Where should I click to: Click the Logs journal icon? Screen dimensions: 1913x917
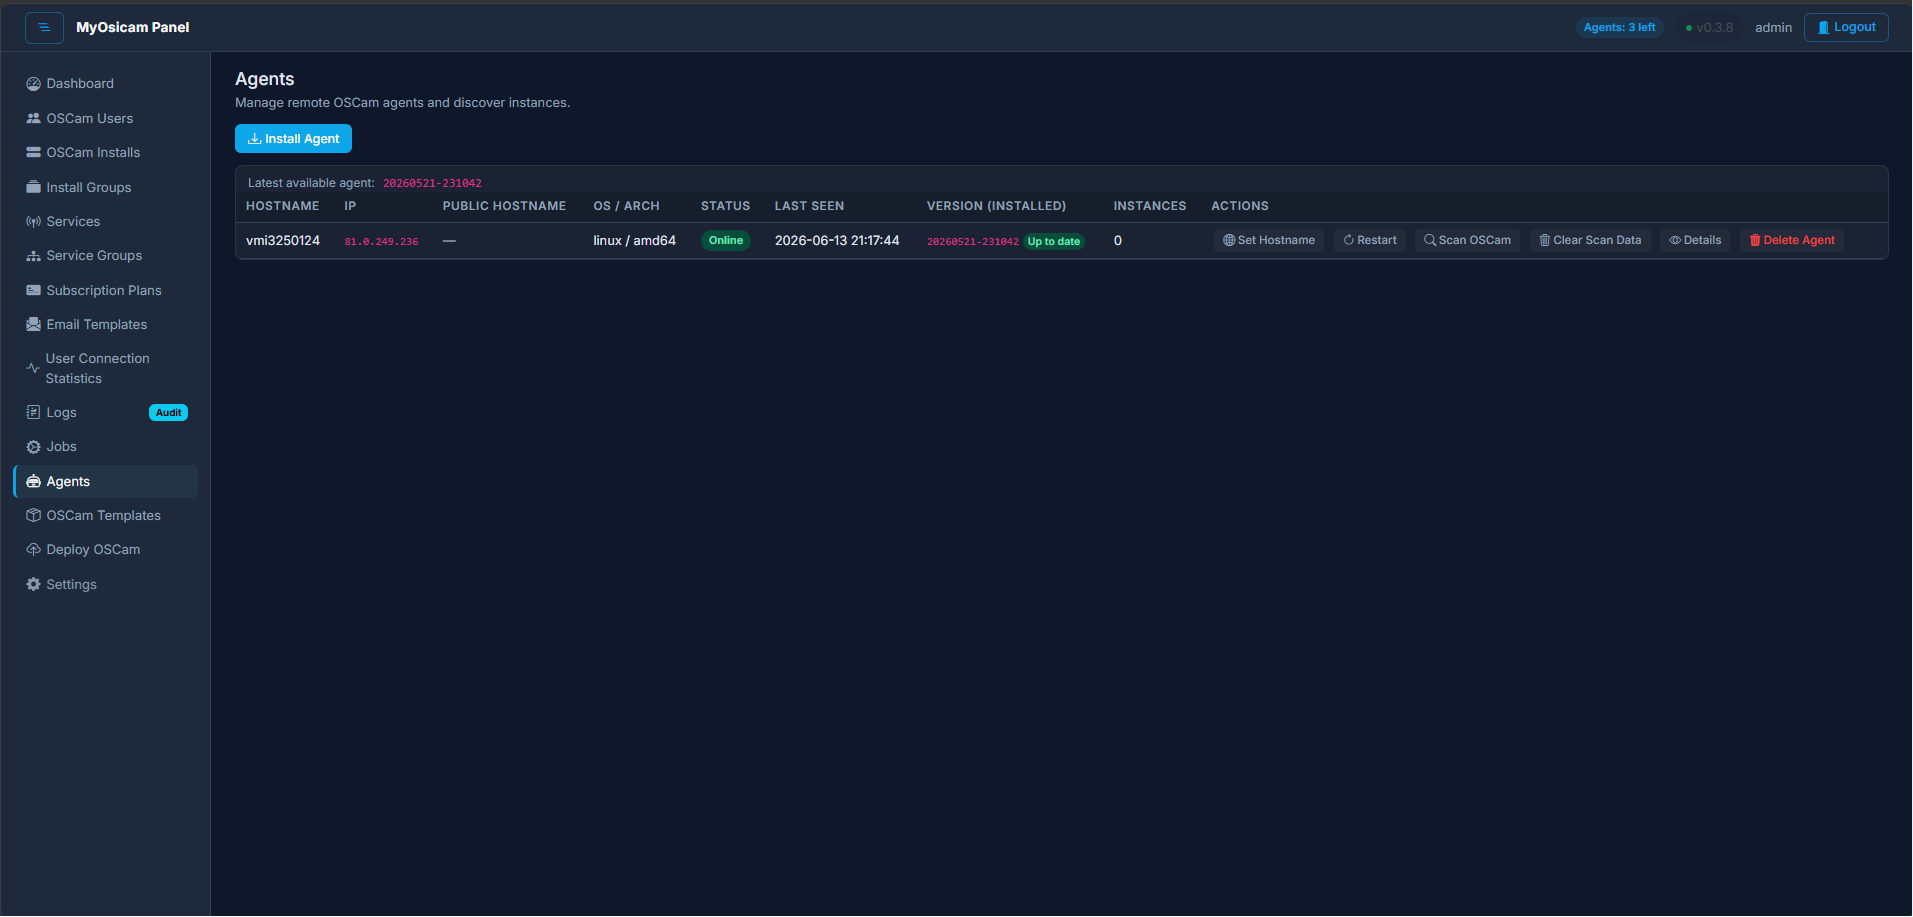click(x=33, y=412)
